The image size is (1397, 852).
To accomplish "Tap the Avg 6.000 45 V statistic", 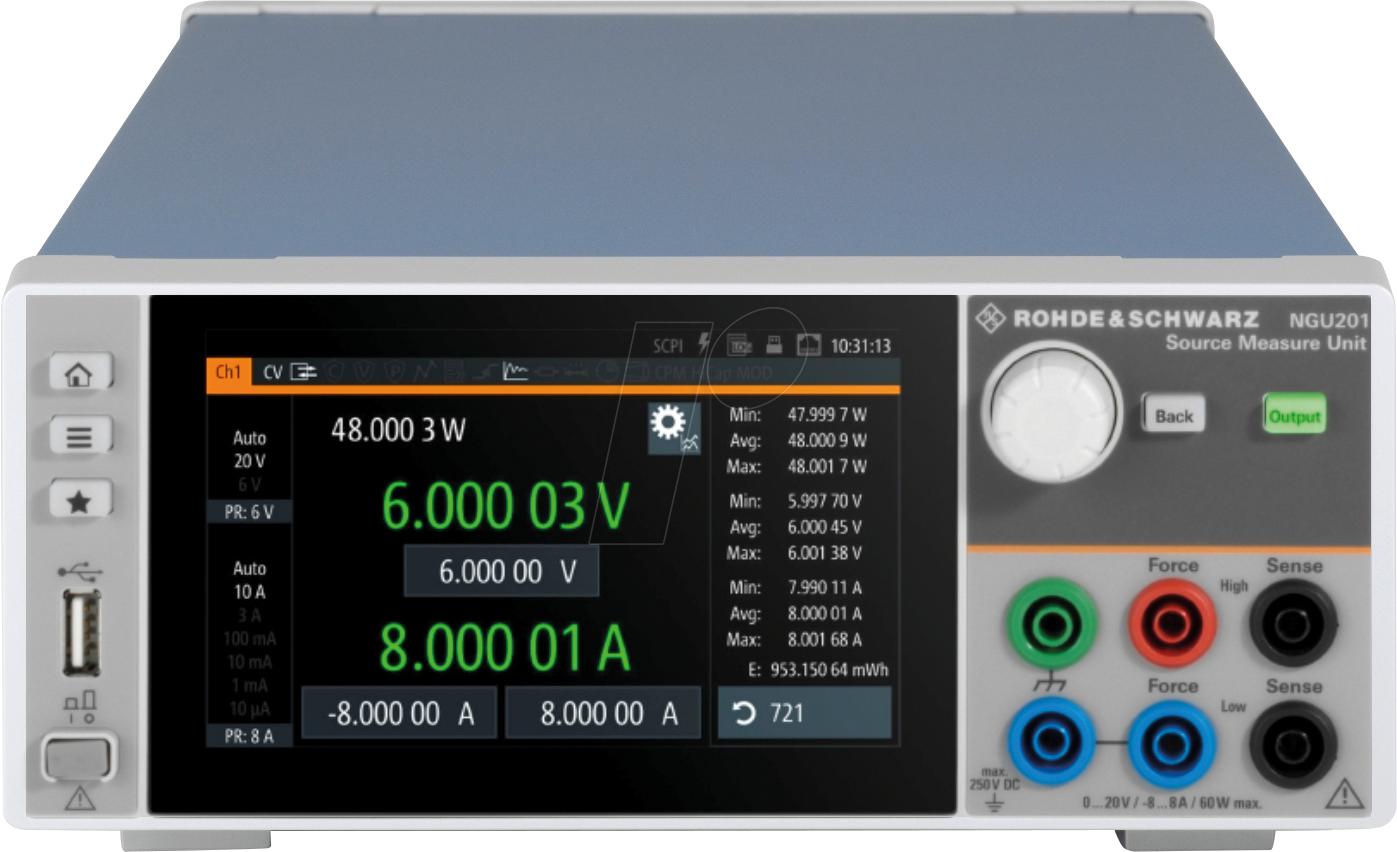I will coord(795,527).
